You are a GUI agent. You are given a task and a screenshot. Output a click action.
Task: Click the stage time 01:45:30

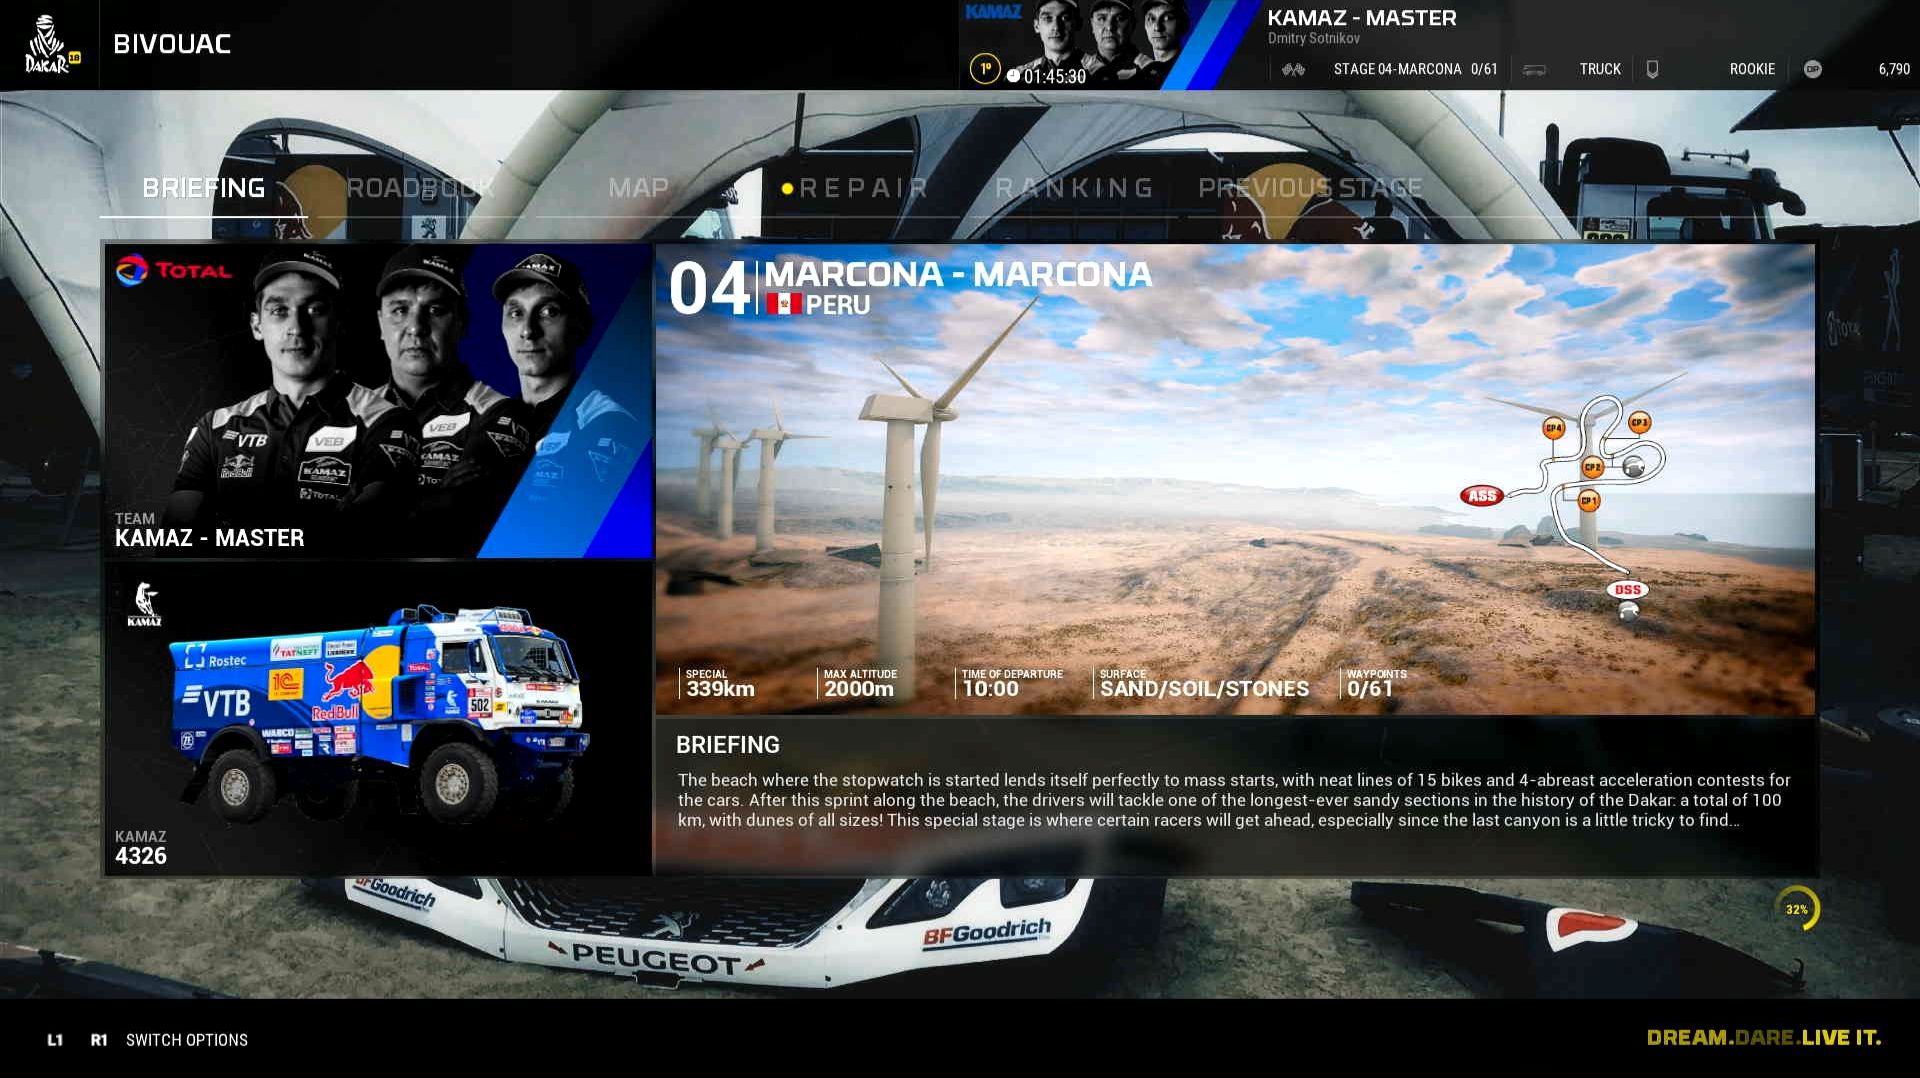[1054, 76]
